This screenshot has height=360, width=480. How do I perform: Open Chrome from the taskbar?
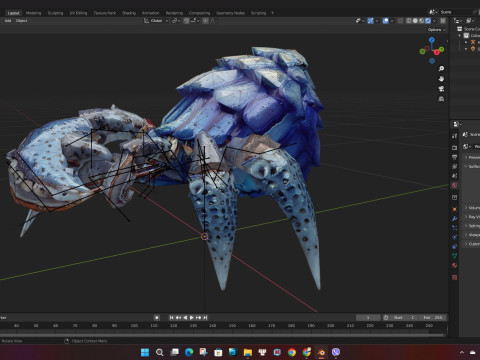tap(292, 352)
